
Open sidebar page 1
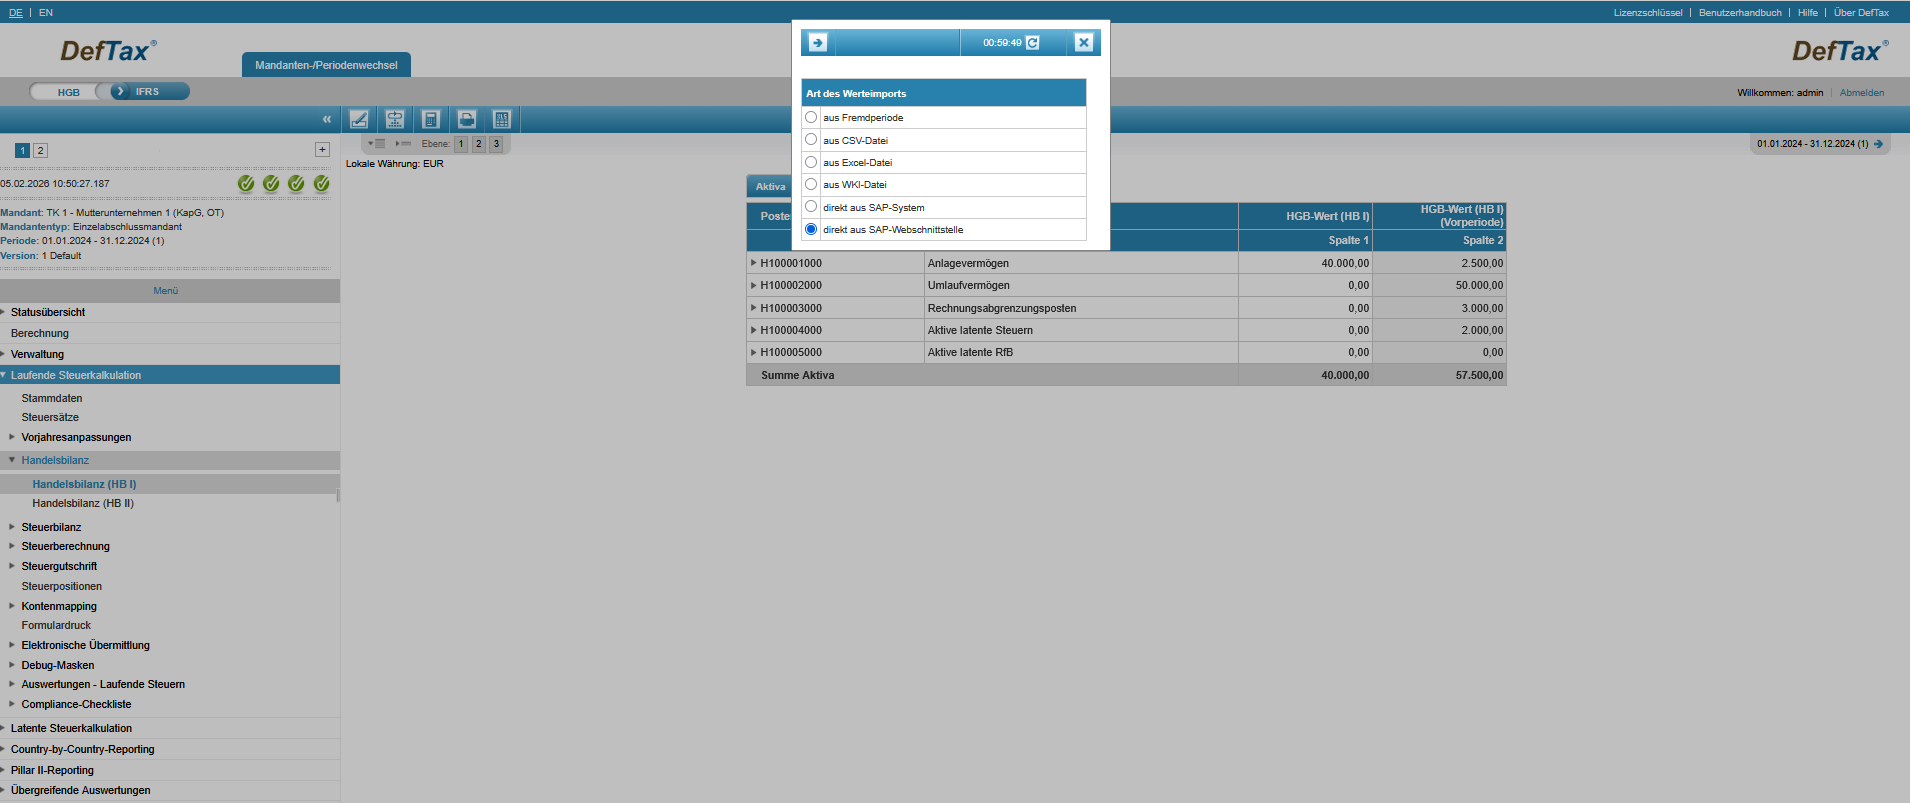[22, 150]
